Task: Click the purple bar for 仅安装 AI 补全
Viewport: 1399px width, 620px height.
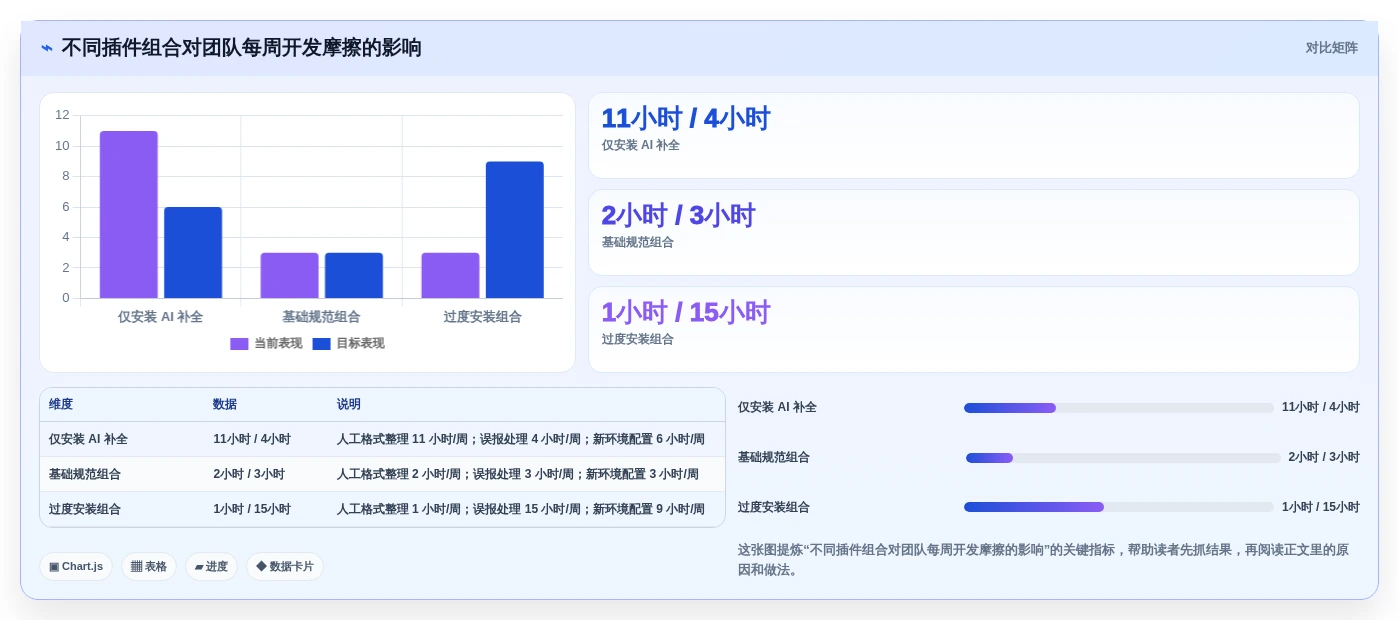Action: point(129,214)
